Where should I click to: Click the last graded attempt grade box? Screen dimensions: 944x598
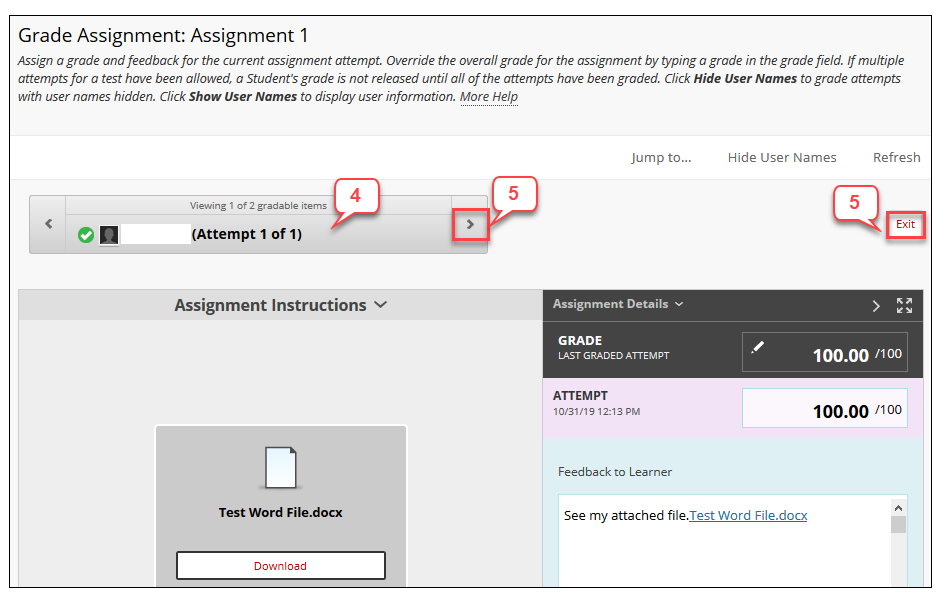point(825,352)
